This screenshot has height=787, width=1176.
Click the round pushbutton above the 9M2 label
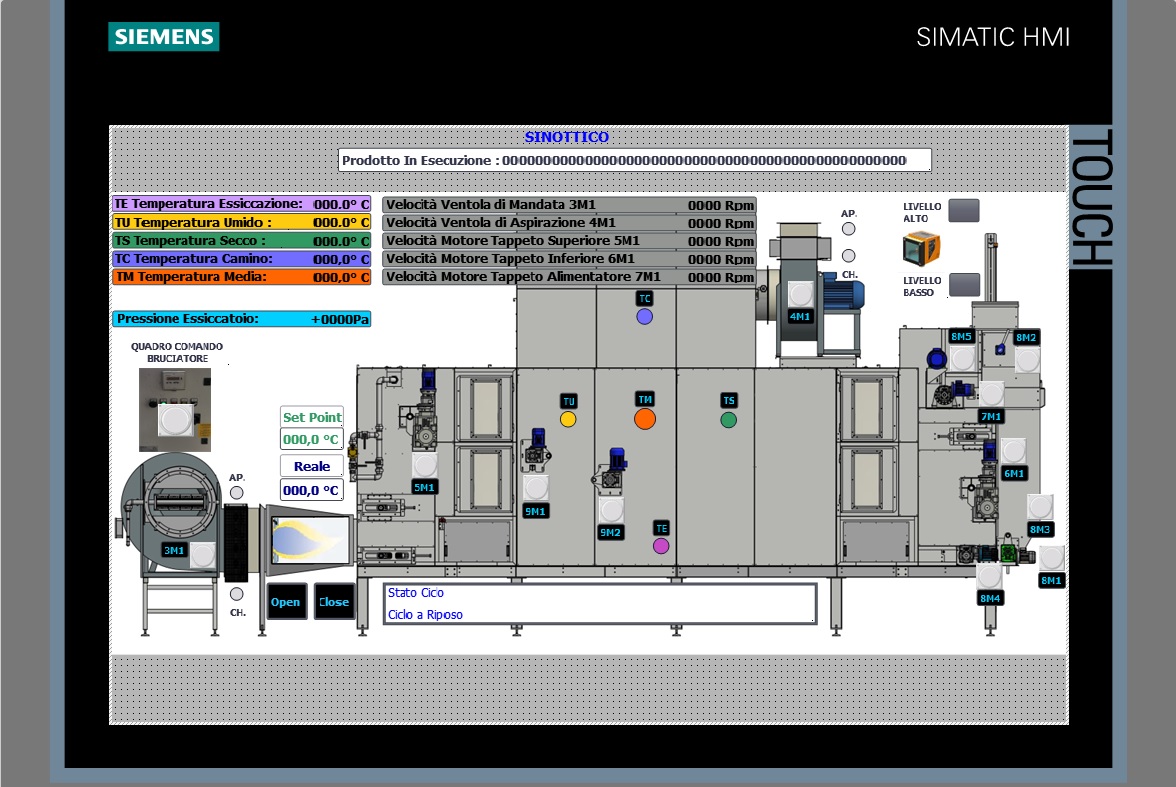[x=611, y=510]
